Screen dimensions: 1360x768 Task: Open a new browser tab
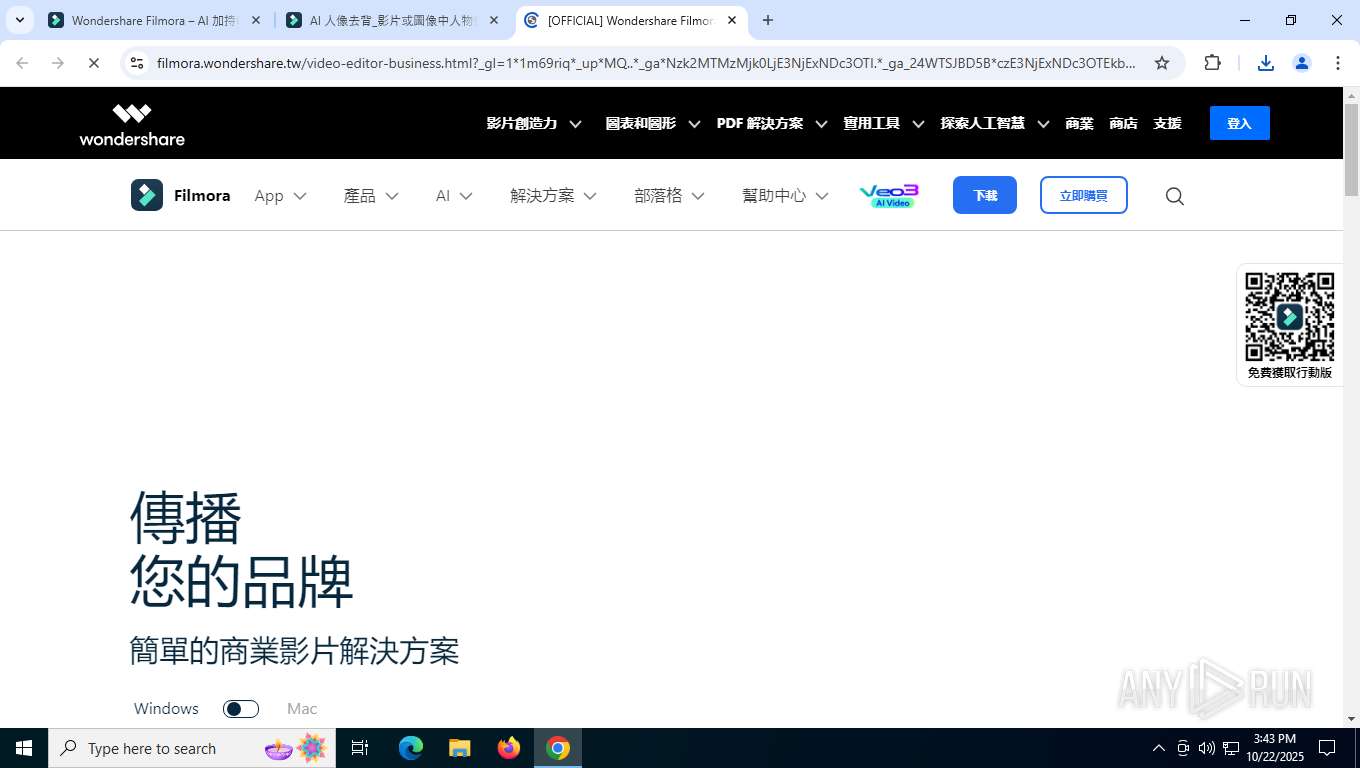[x=768, y=20]
